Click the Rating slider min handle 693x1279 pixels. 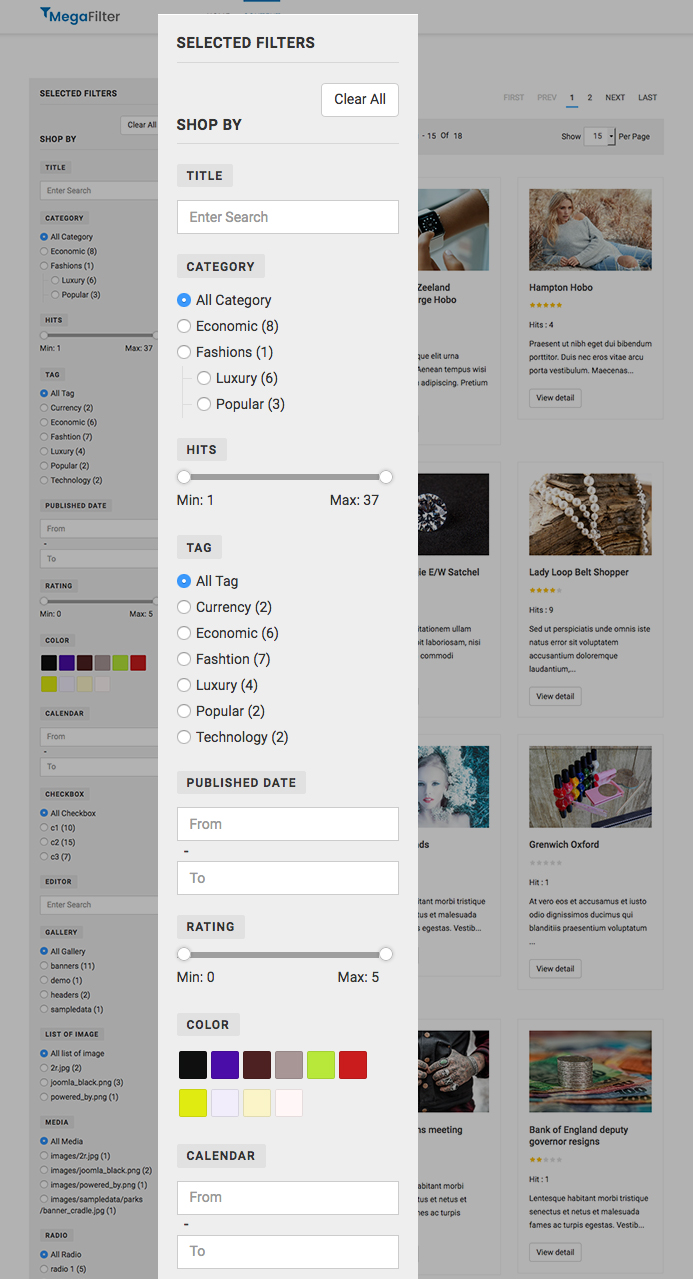(x=184, y=954)
